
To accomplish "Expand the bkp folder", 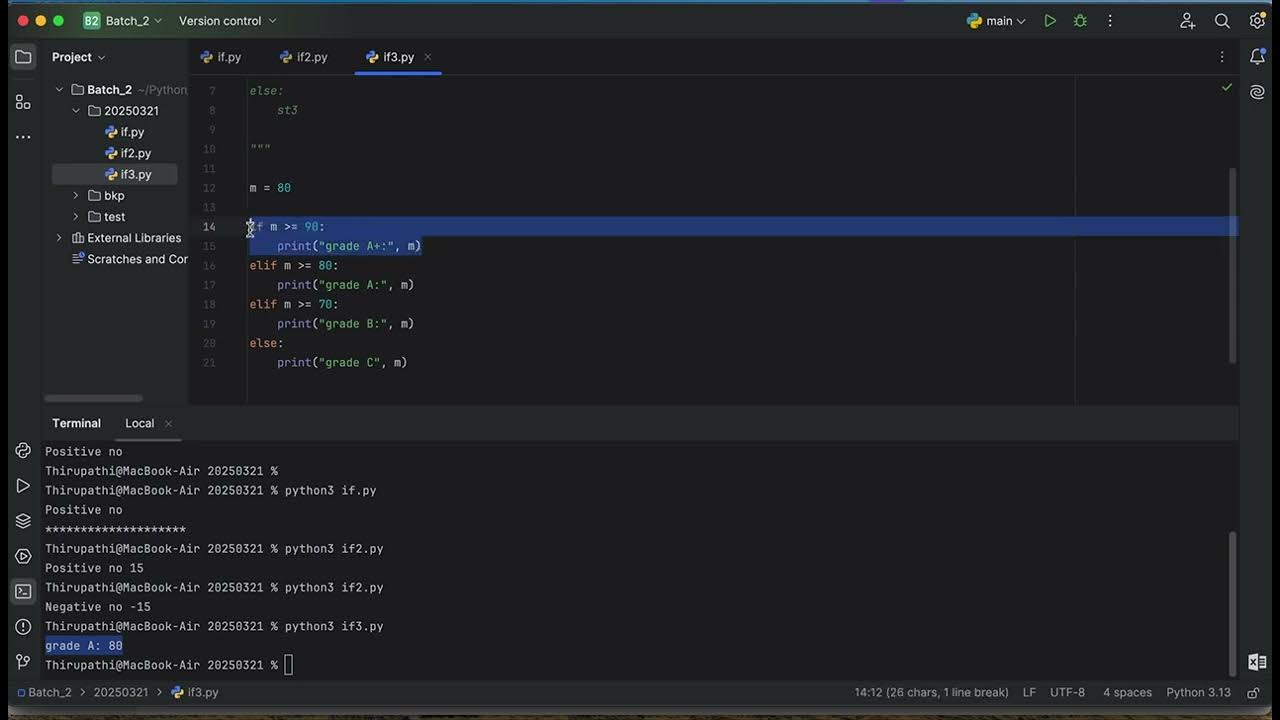I will click(x=76, y=196).
